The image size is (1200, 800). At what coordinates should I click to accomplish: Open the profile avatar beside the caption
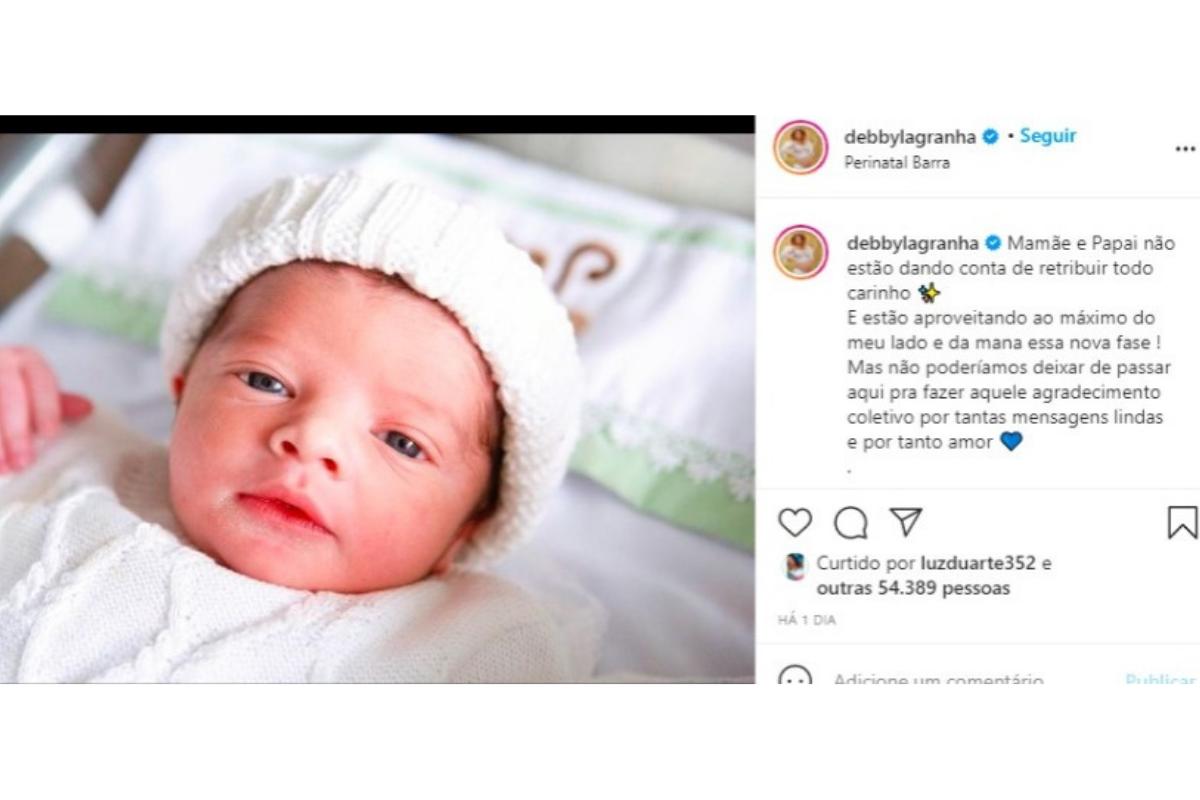point(800,252)
